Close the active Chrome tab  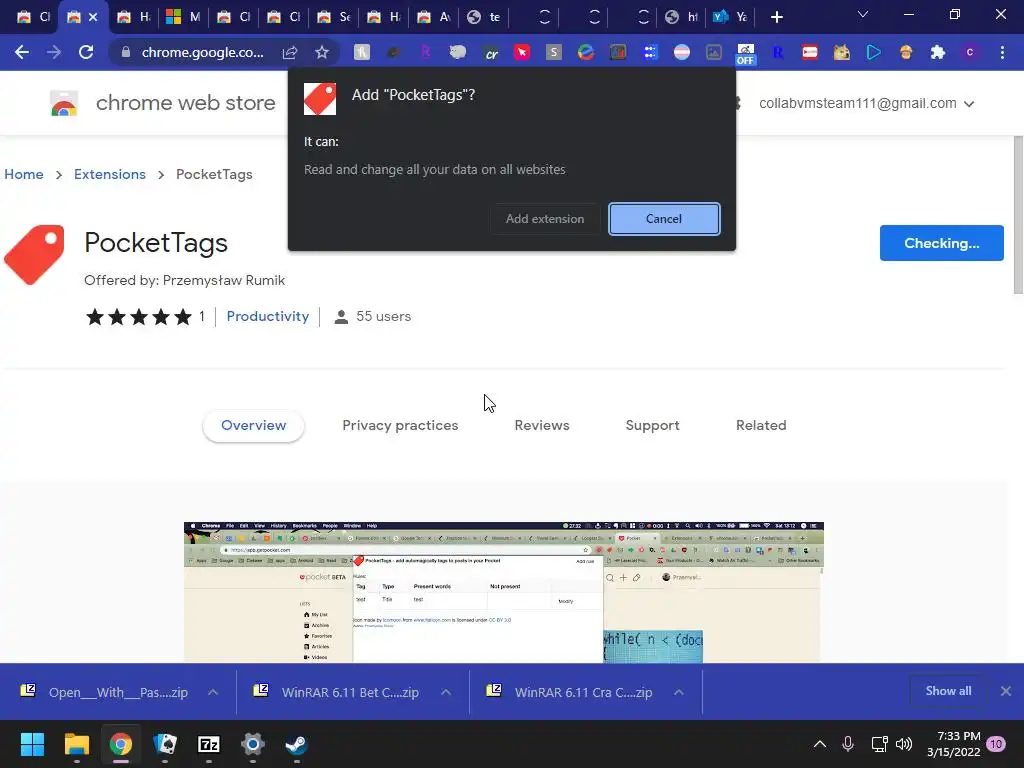[x=93, y=17]
